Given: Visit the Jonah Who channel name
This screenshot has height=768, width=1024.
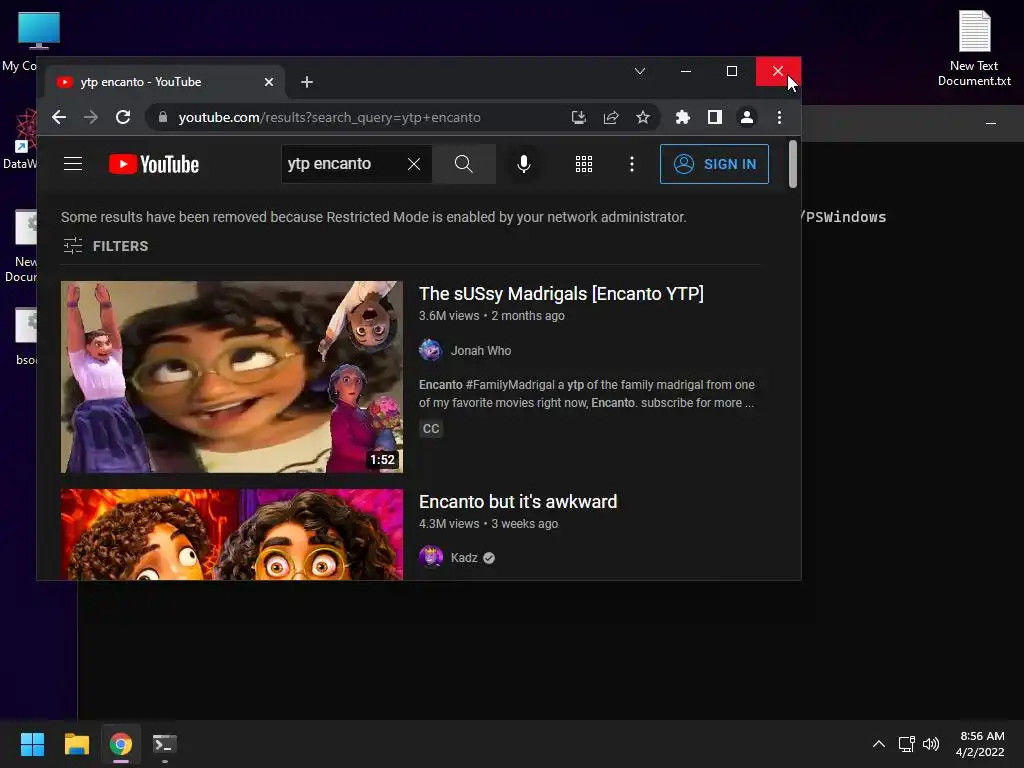Looking at the screenshot, I should (x=481, y=351).
